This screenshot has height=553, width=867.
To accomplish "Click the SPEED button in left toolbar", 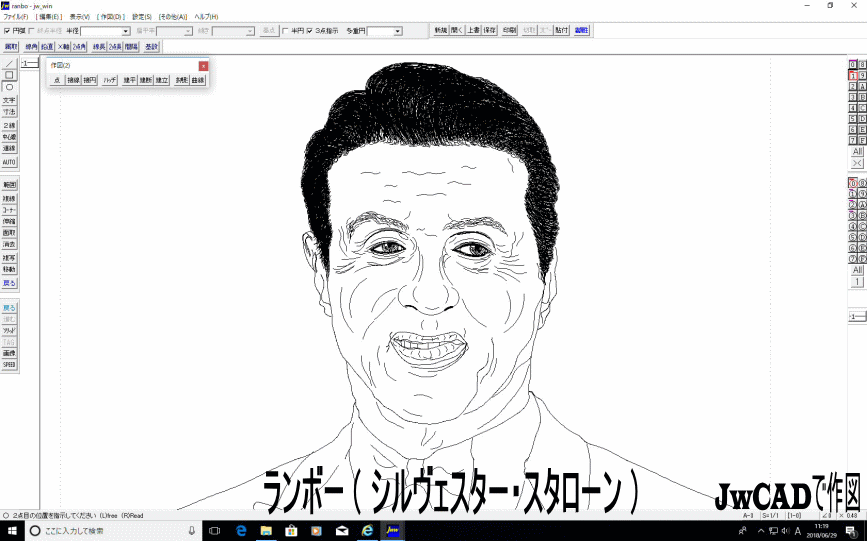I will tap(9, 365).
